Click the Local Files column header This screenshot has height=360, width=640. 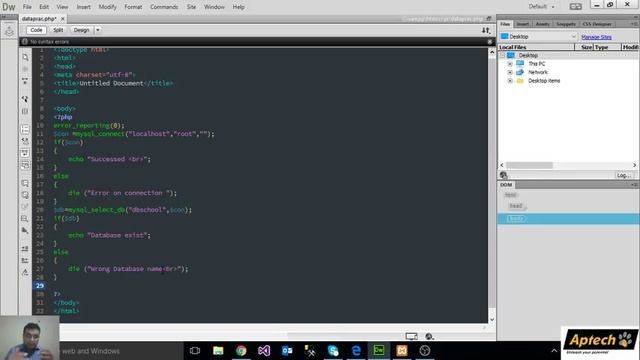click(536, 47)
